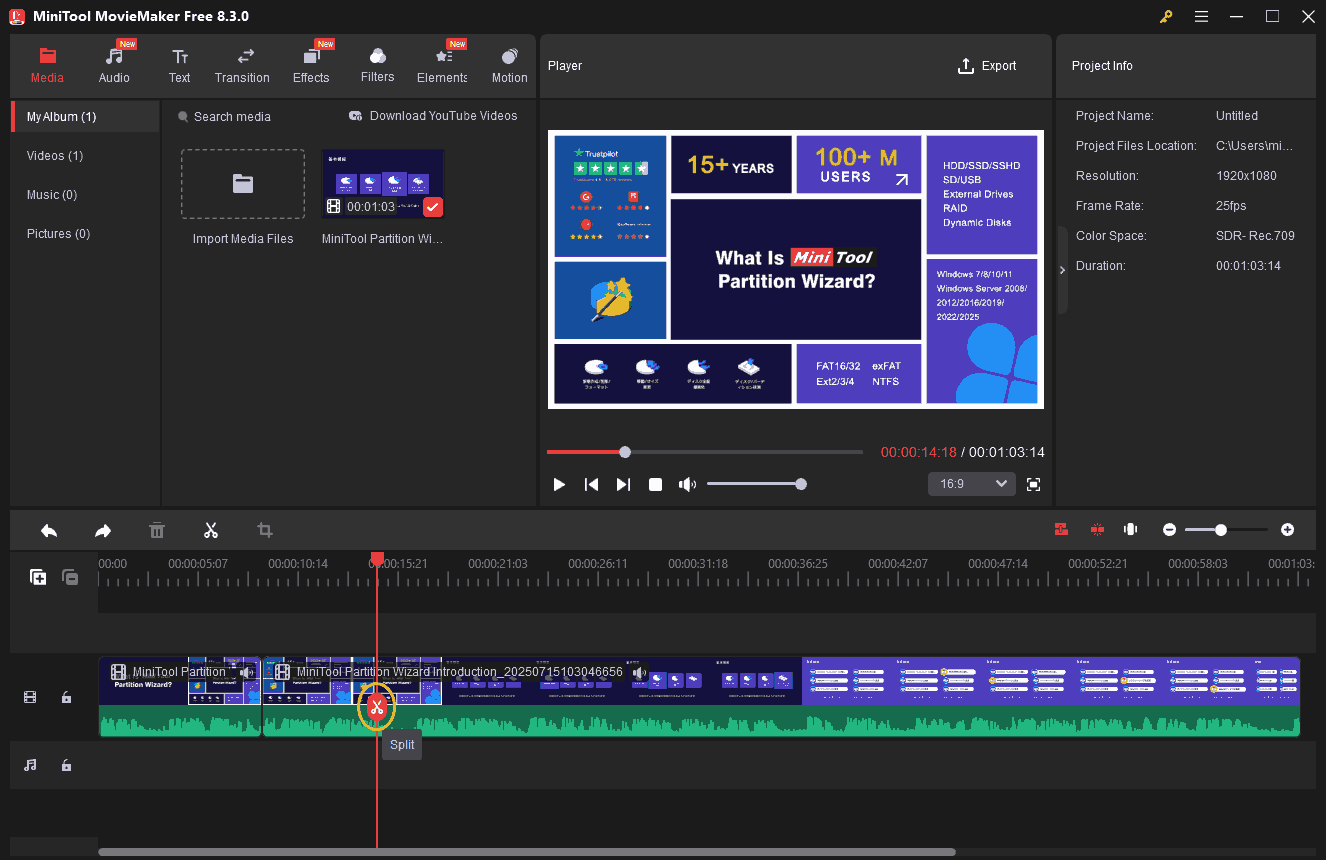Click the red Split scissors on playhead
The image size is (1326, 860).
[377, 708]
